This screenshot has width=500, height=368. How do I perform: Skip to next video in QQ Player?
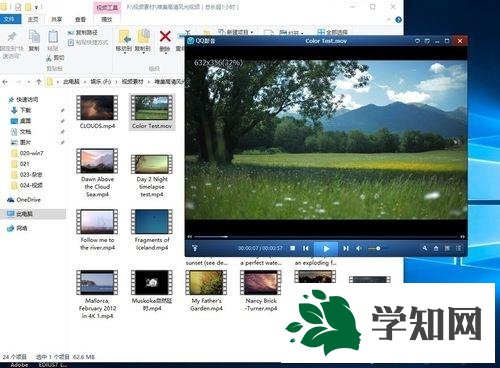(346, 248)
